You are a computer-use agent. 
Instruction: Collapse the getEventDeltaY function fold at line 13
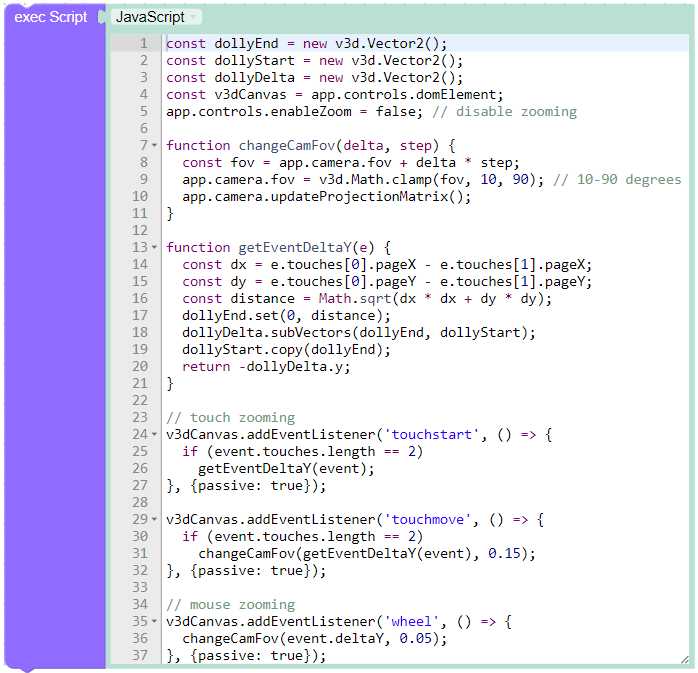point(154,247)
